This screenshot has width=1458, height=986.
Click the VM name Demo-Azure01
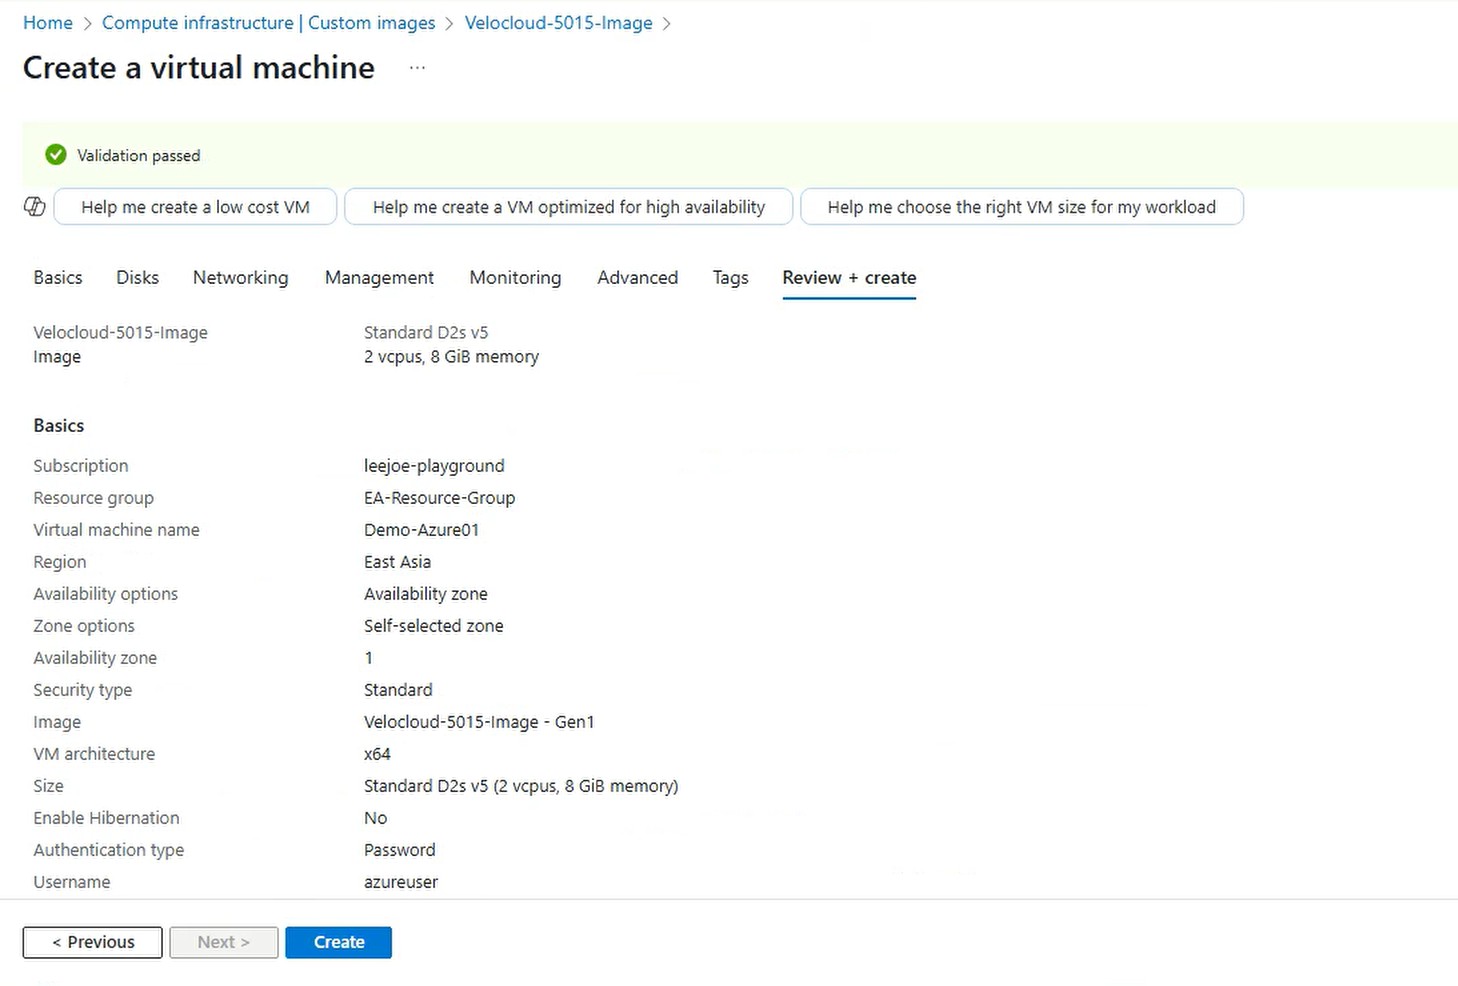422,530
